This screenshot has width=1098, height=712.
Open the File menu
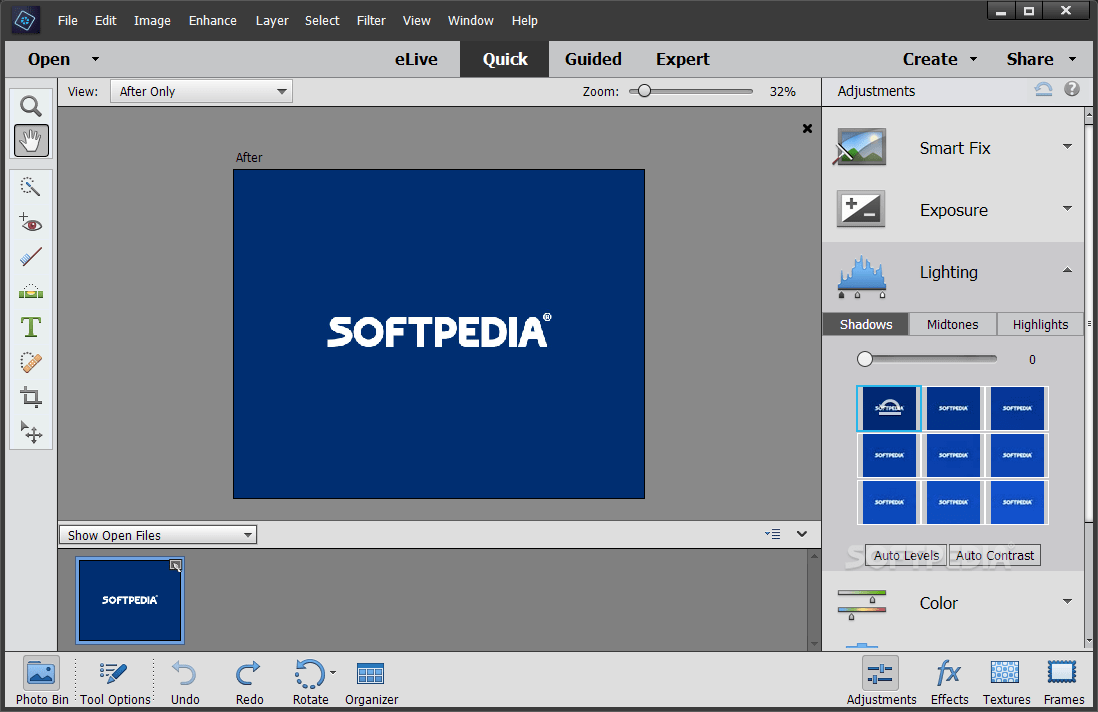pos(67,20)
